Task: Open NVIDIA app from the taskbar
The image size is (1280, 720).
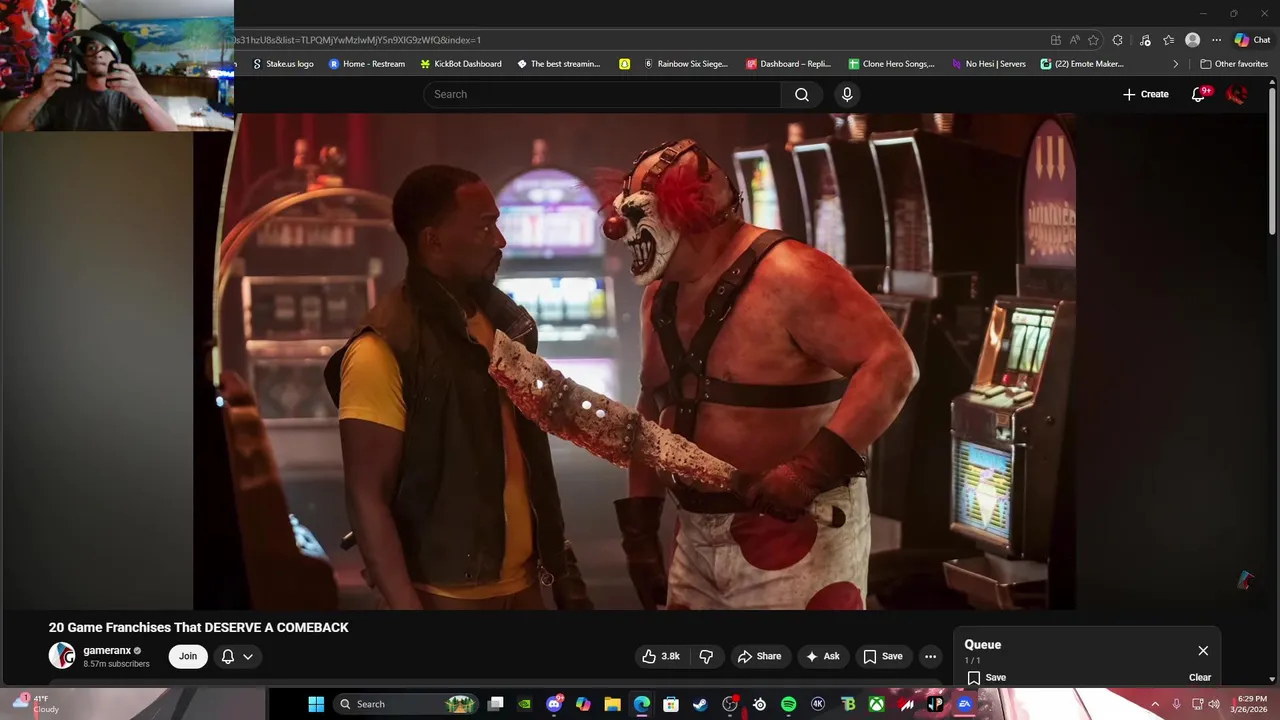Action: (x=525, y=704)
